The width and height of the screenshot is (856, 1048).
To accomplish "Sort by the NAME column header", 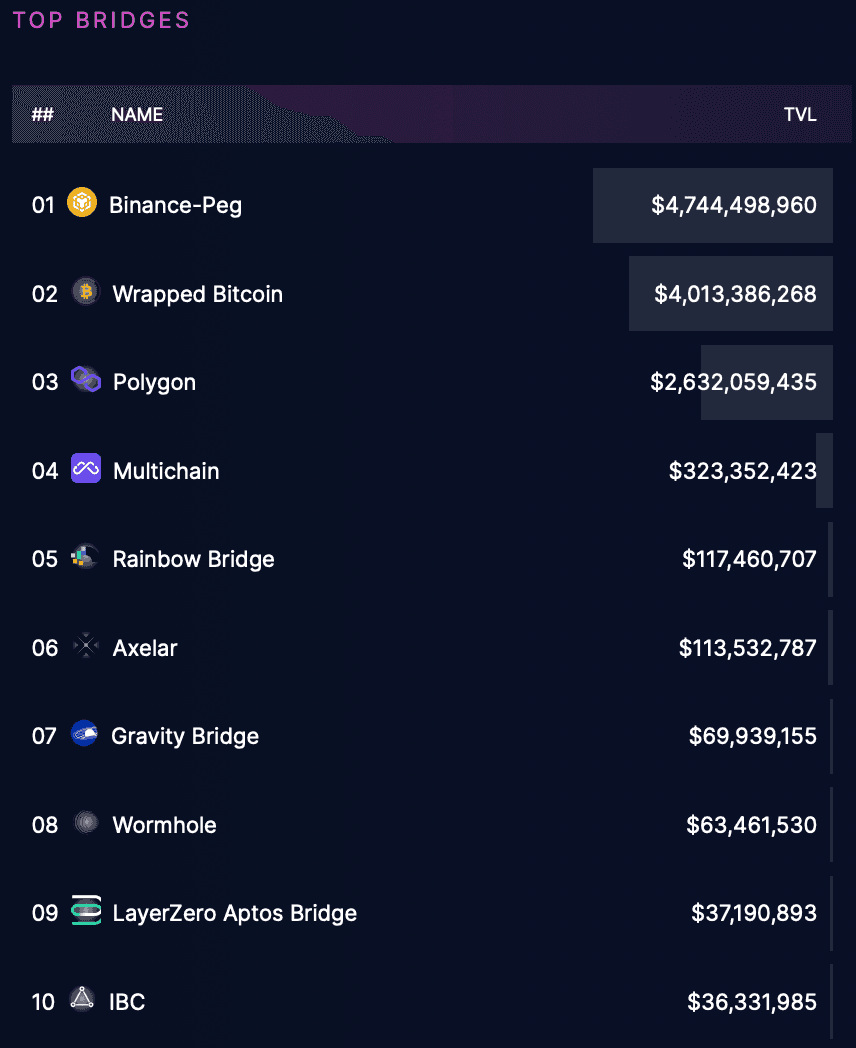I will [137, 115].
